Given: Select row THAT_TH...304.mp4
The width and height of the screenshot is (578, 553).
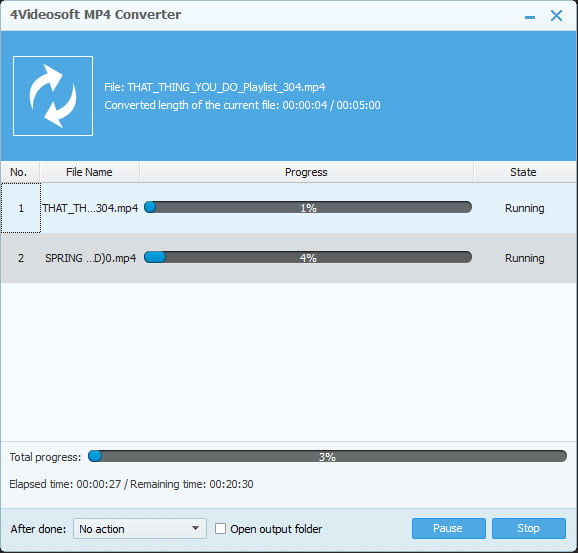Looking at the screenshot, I should (289, 208).
